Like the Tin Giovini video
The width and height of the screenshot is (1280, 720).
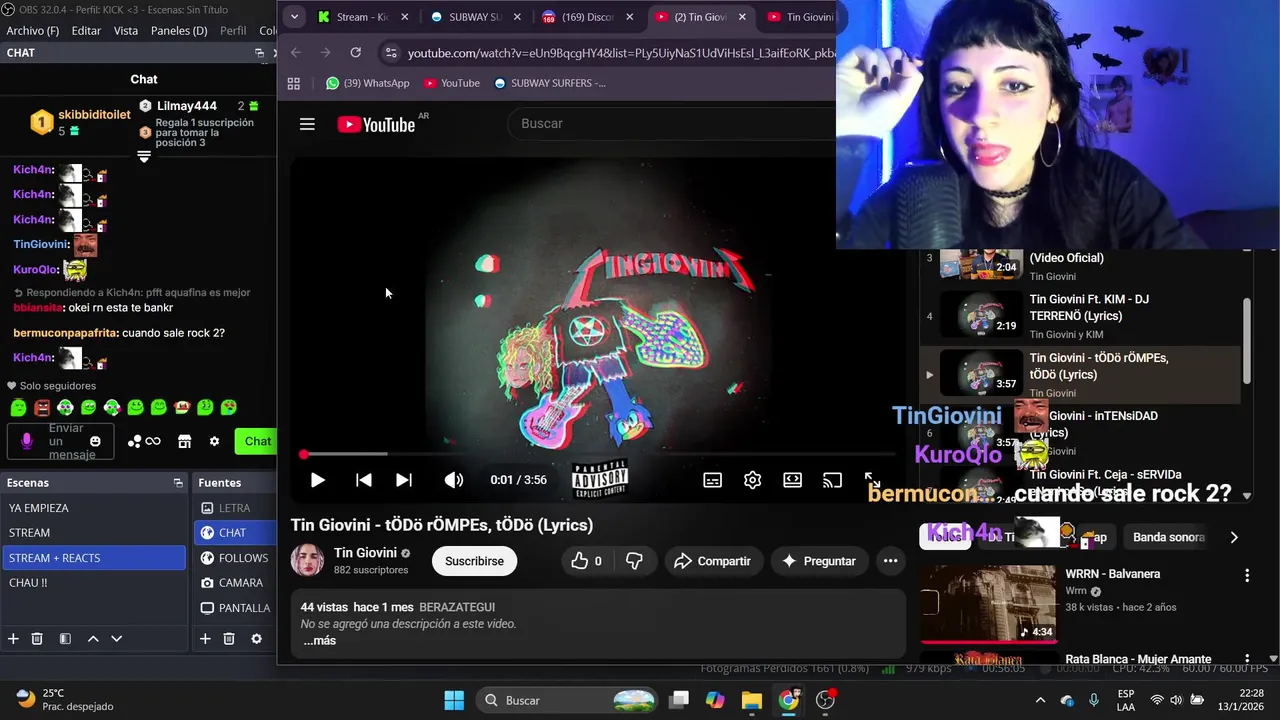tap(588, 561)
